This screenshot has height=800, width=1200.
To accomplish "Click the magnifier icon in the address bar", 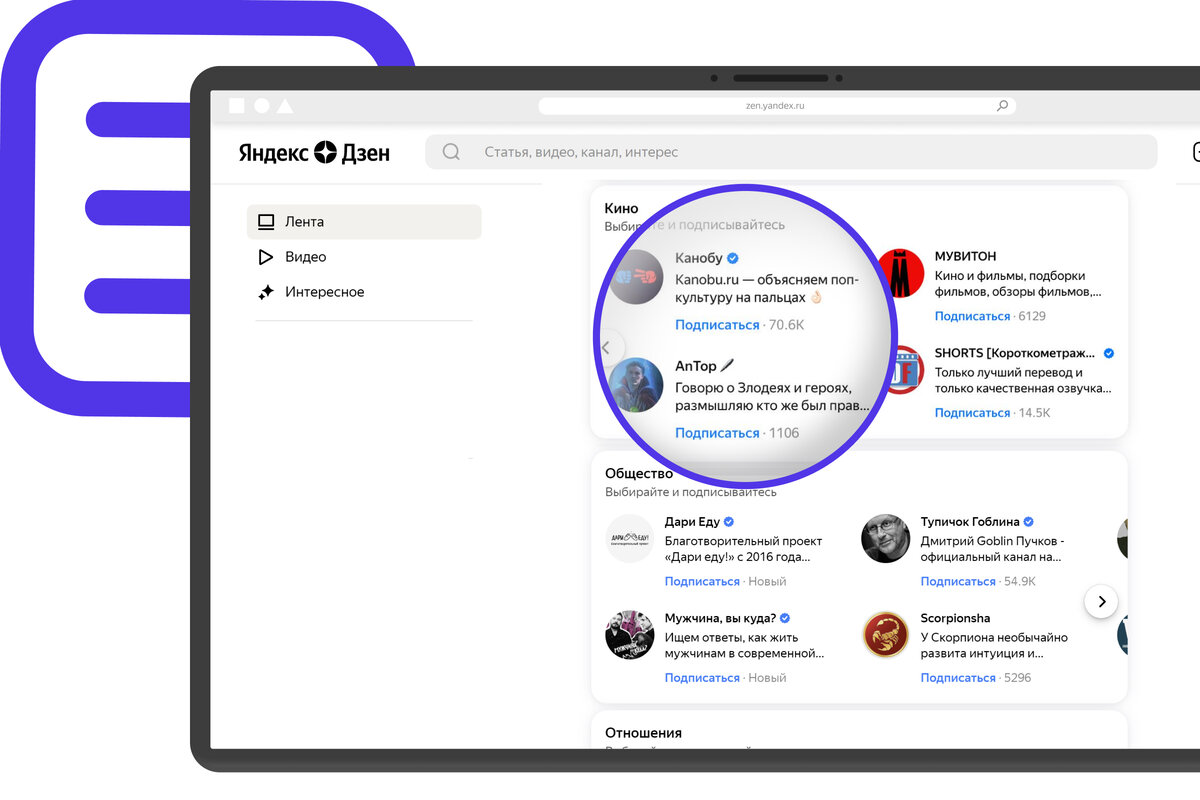I will point(1002,105).
